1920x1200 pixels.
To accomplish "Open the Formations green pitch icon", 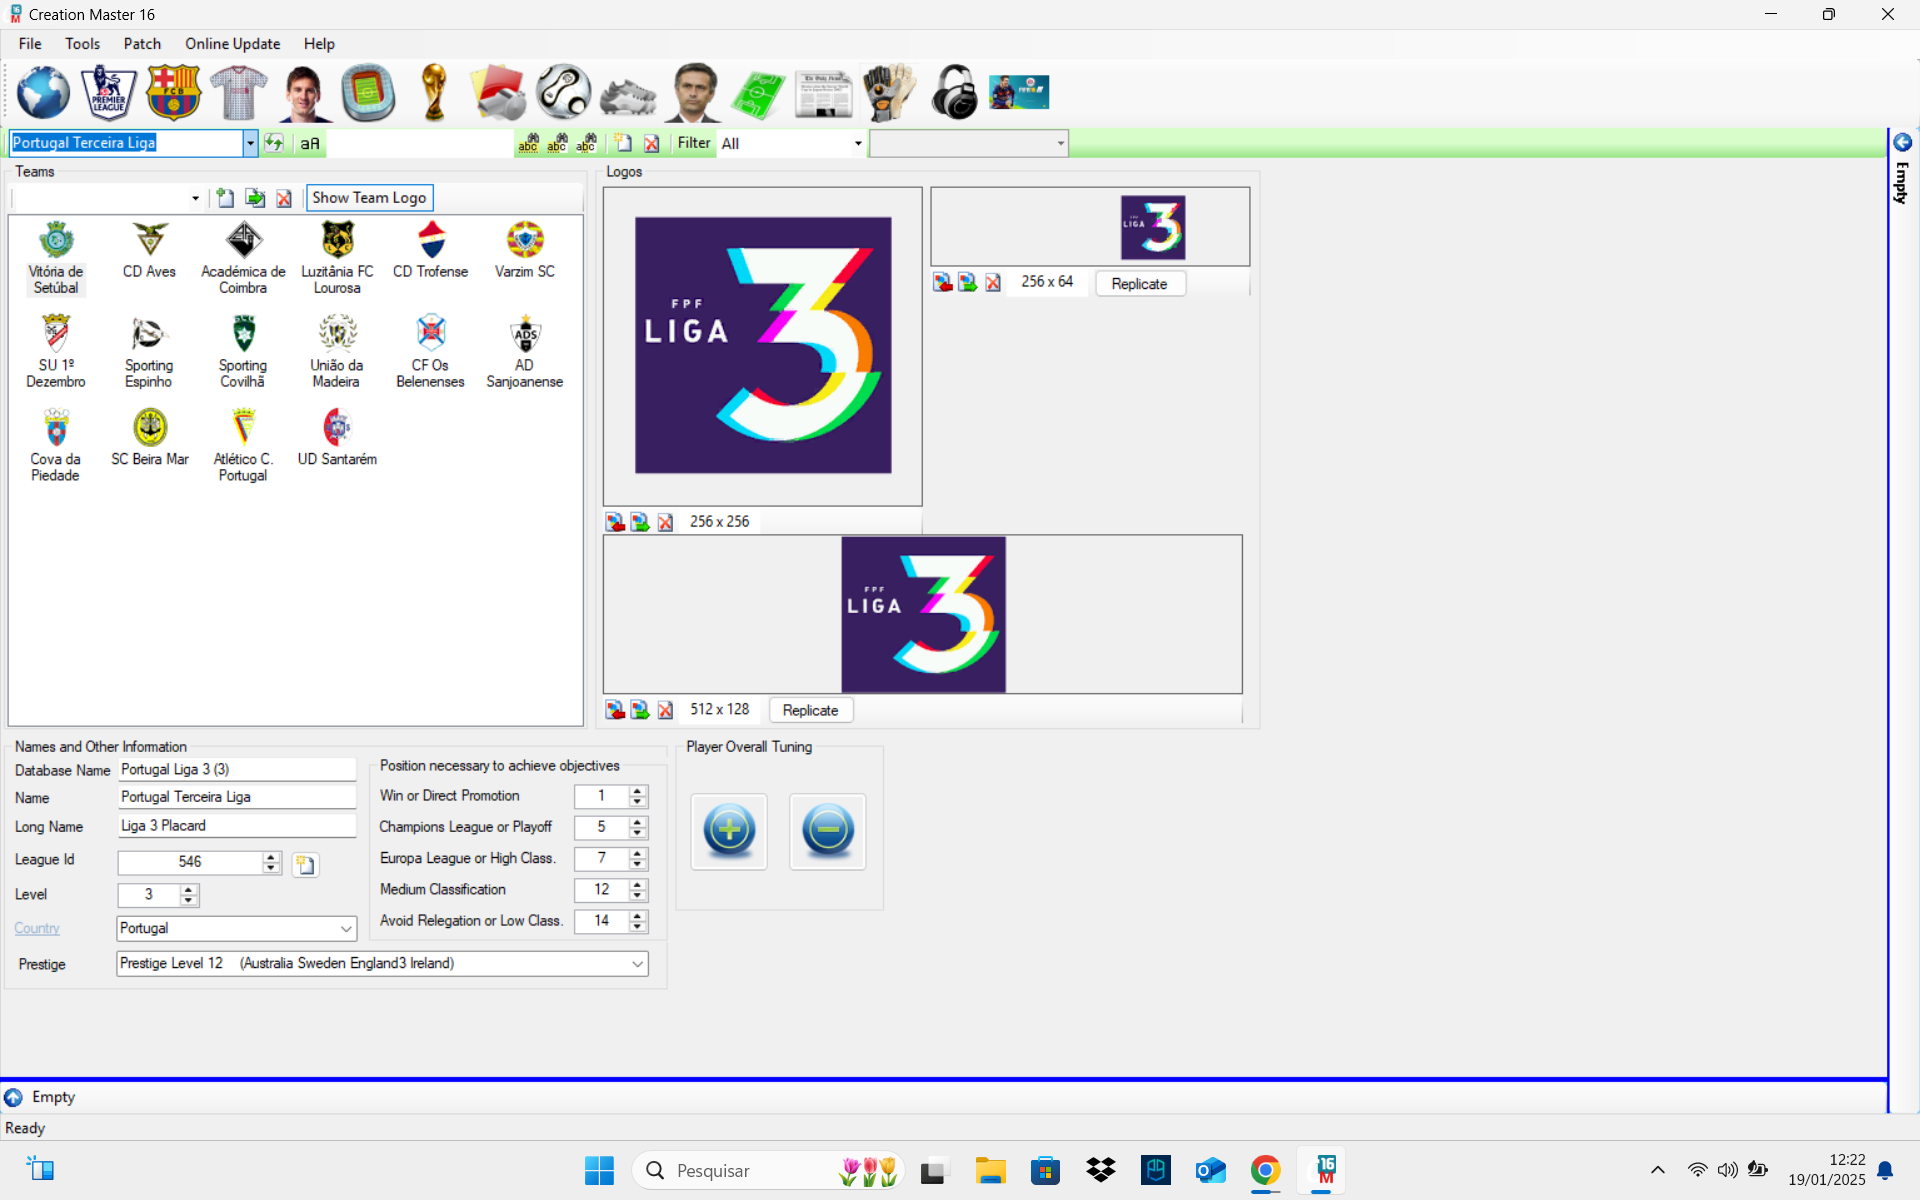I will tap(758, 94).
